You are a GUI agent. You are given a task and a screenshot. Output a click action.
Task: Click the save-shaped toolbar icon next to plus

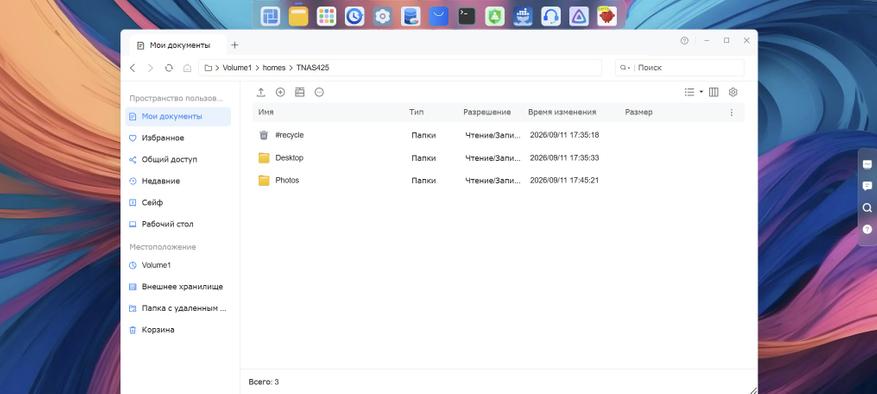click(x=300, y=92)
